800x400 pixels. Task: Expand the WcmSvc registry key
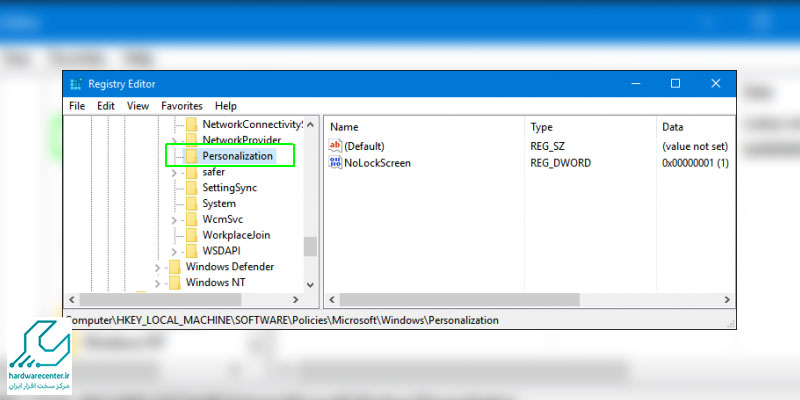click(175, 219)
